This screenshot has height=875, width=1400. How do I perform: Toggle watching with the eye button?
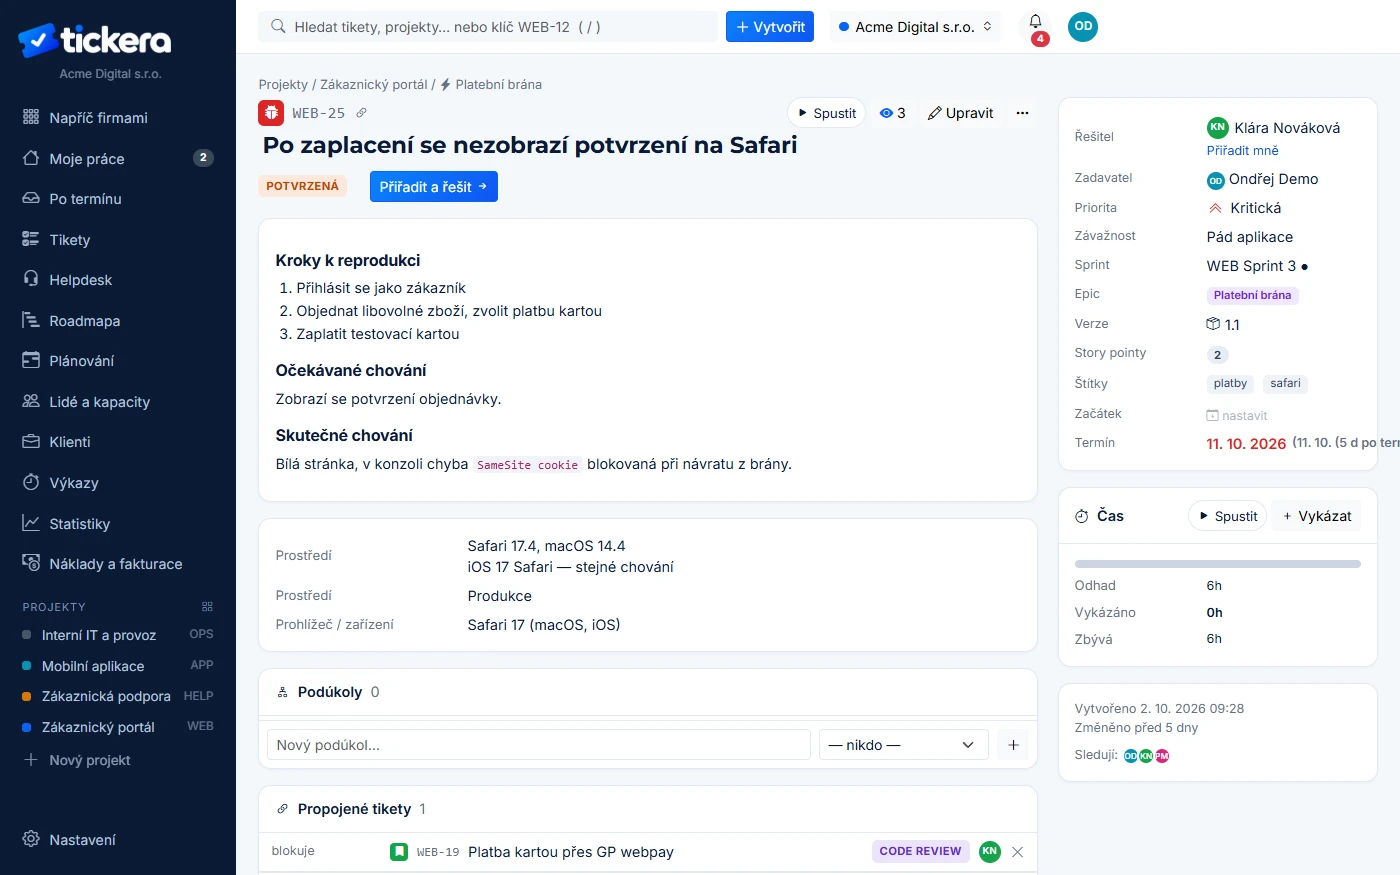(x=892, y=113)
